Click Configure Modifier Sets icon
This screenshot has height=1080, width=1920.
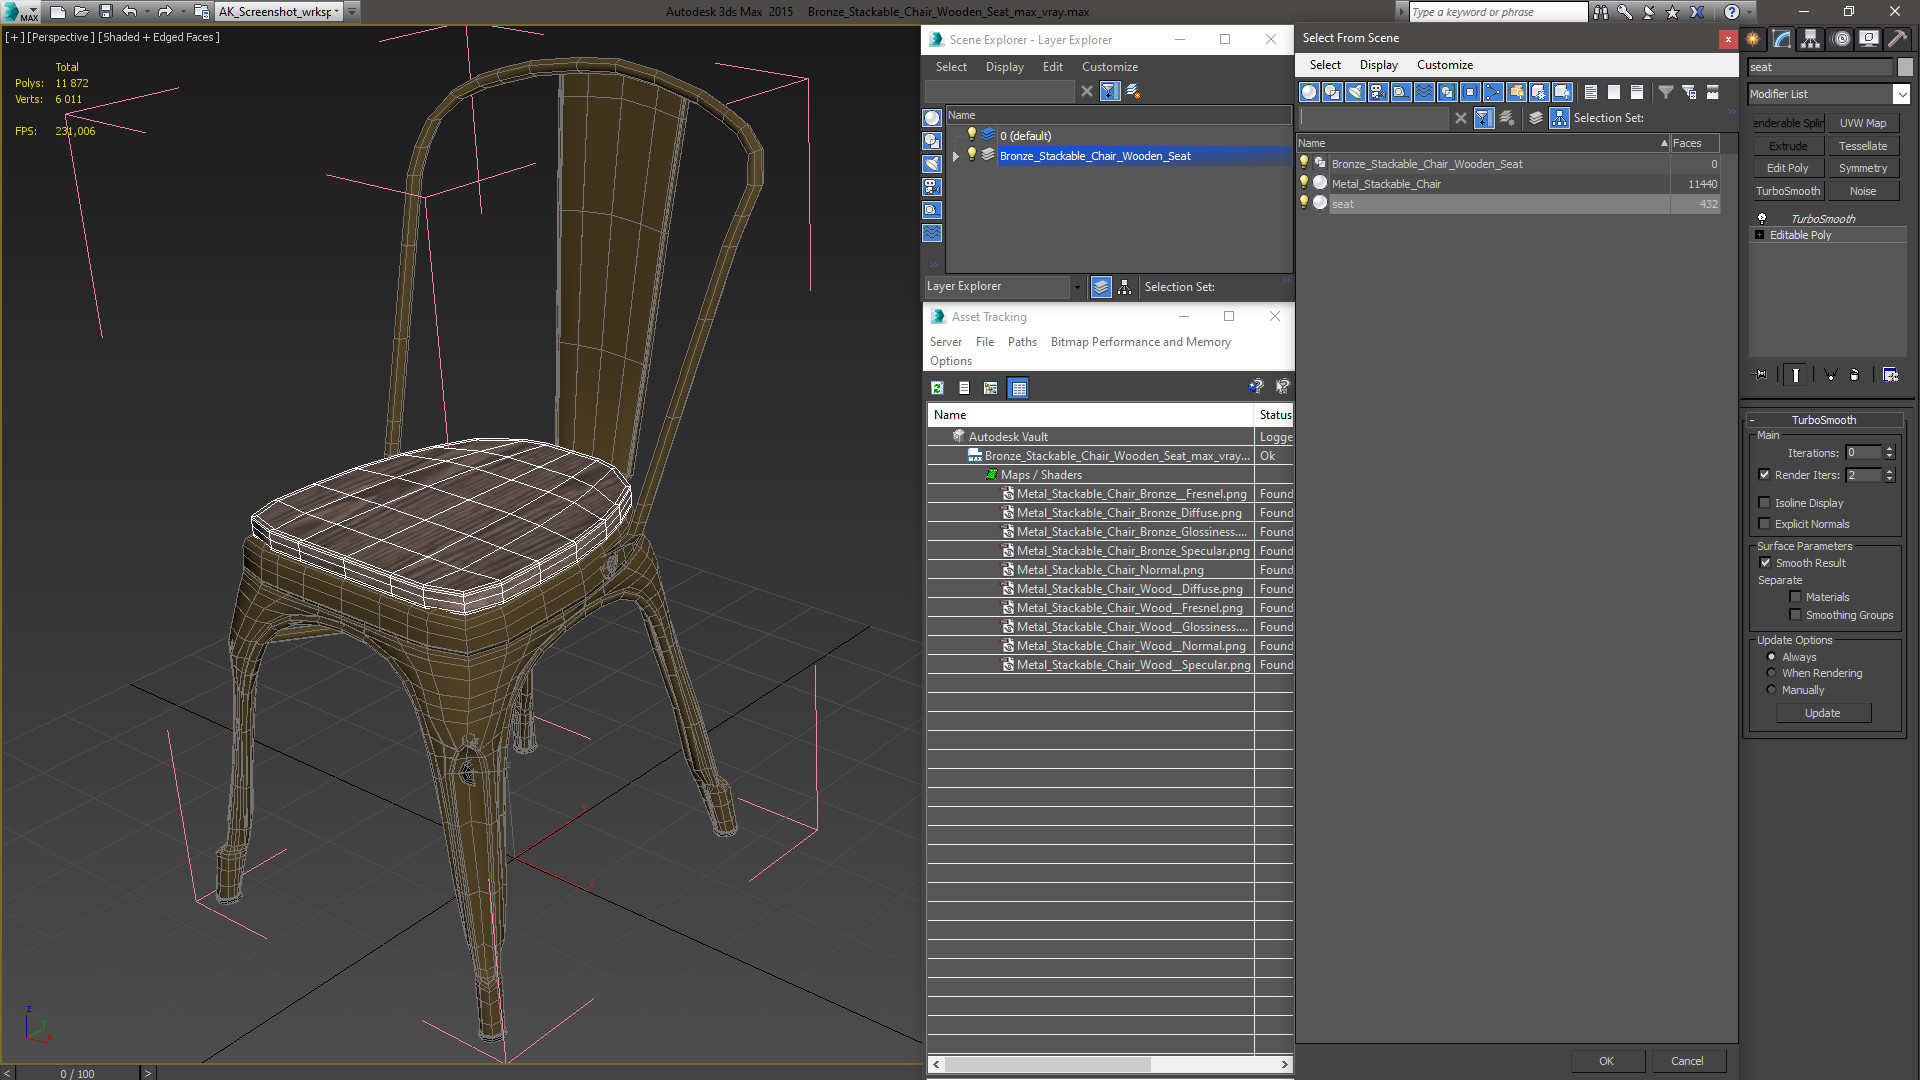click(1890, 375)
